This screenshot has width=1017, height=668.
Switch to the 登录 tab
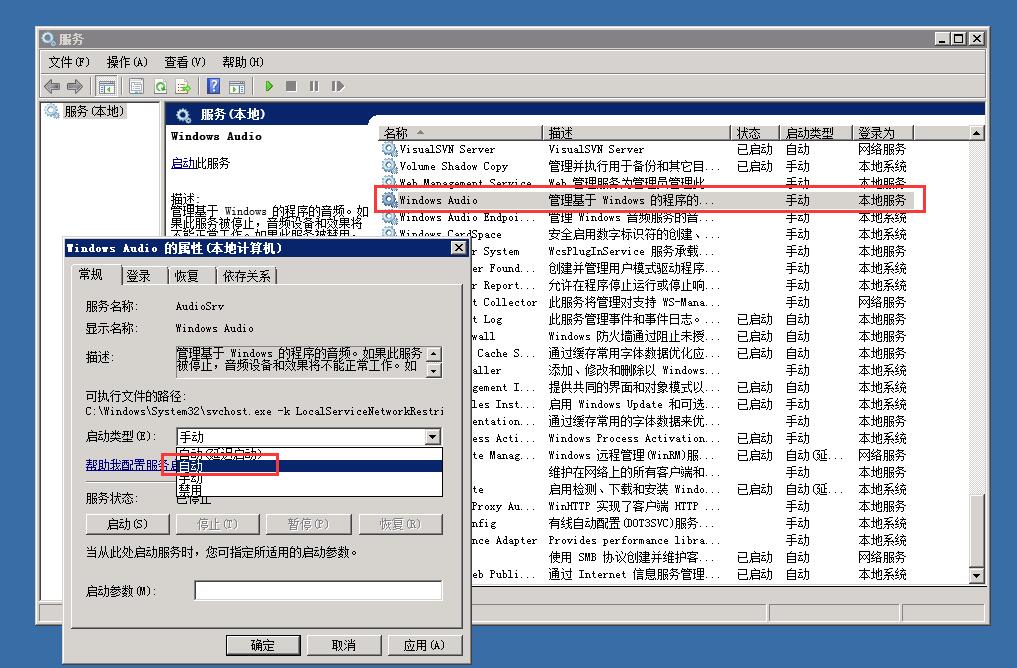(x=138, y=276)
